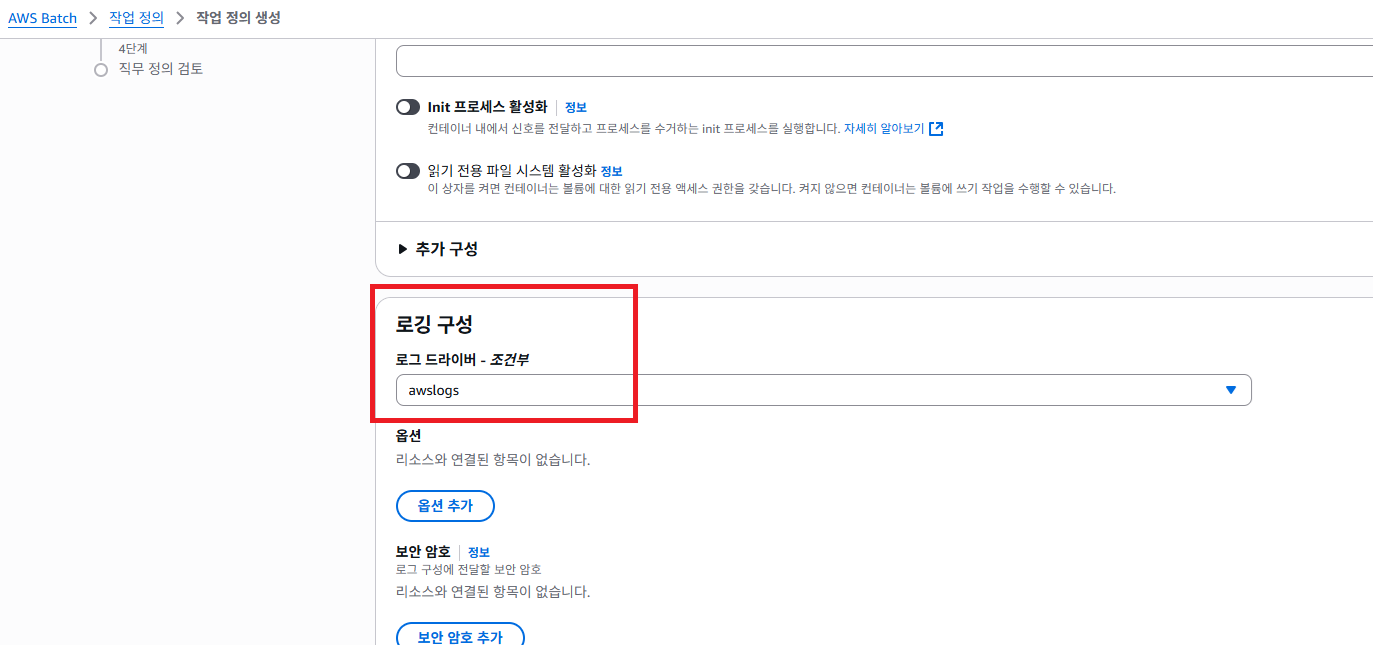Click the chevron after AWS Batch breadcrumb
1373x645 pixels.
(93, 18)
